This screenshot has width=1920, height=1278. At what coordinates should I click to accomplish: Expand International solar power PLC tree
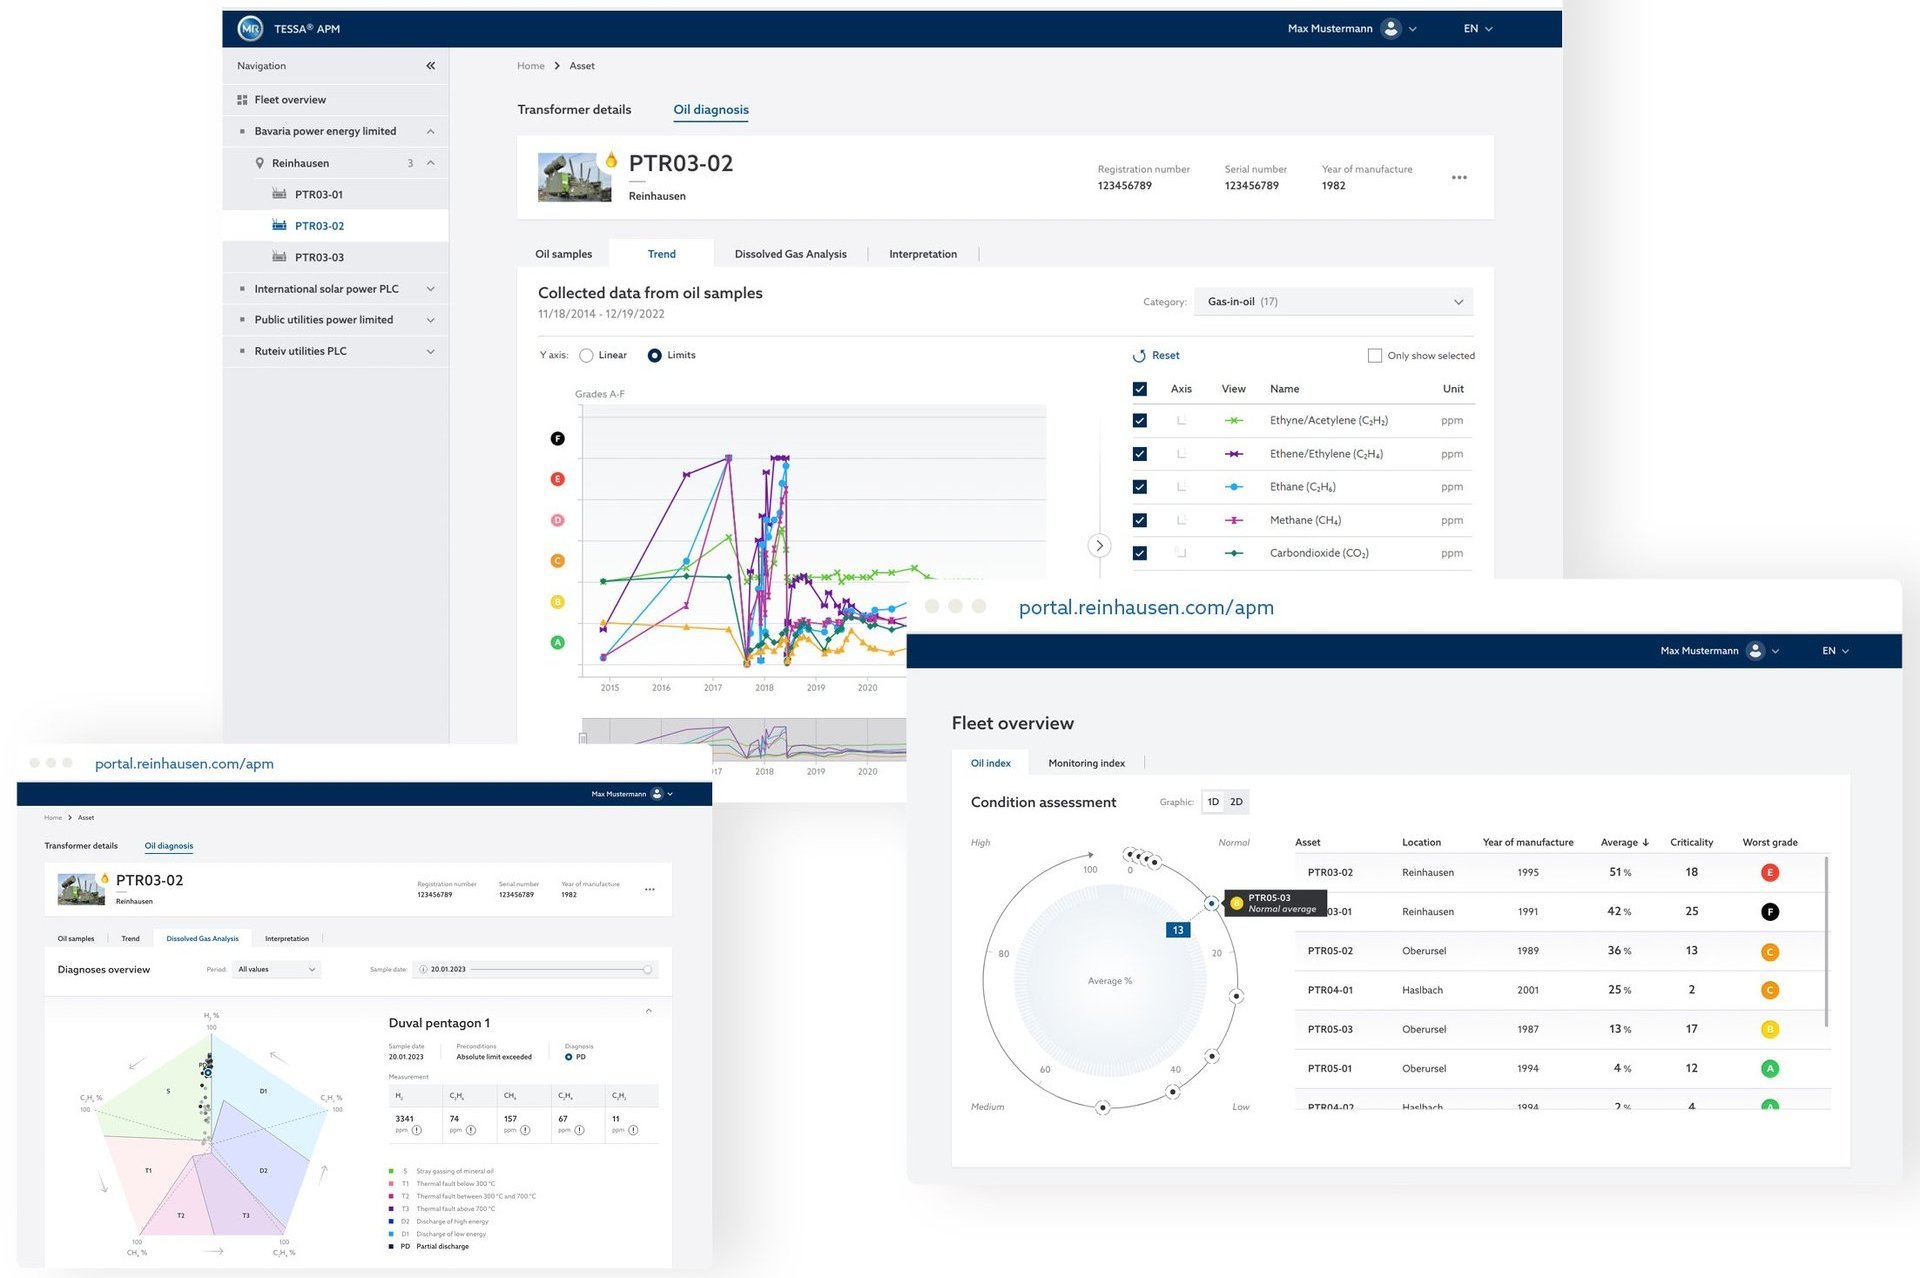coord(430,290)
